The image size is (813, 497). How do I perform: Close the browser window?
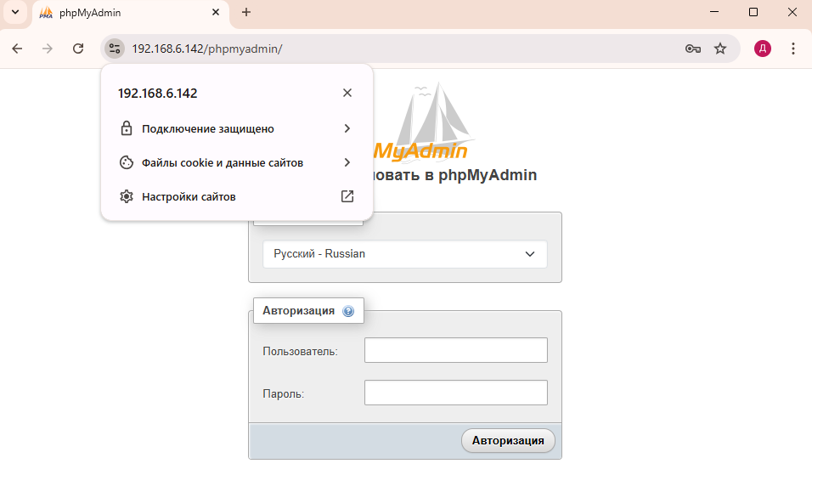pos(792,12)
